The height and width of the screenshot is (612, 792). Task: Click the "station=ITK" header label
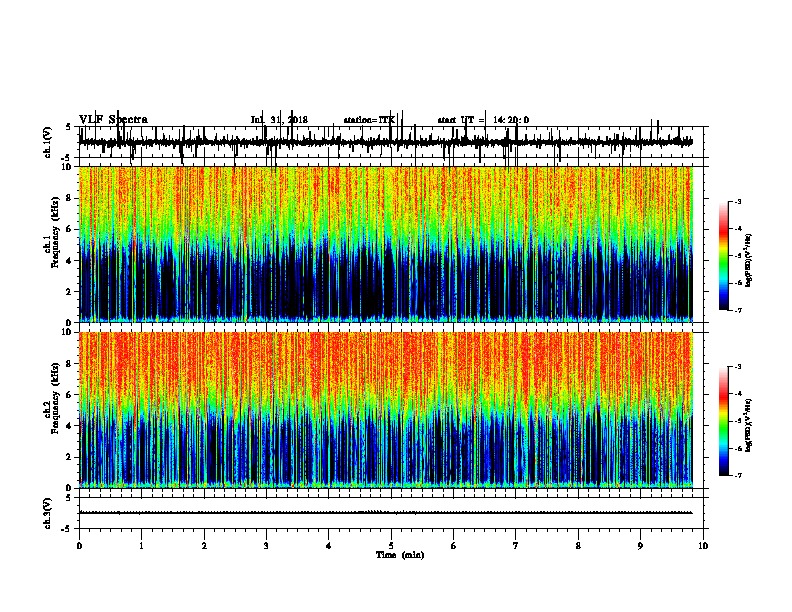pos(369,120)
